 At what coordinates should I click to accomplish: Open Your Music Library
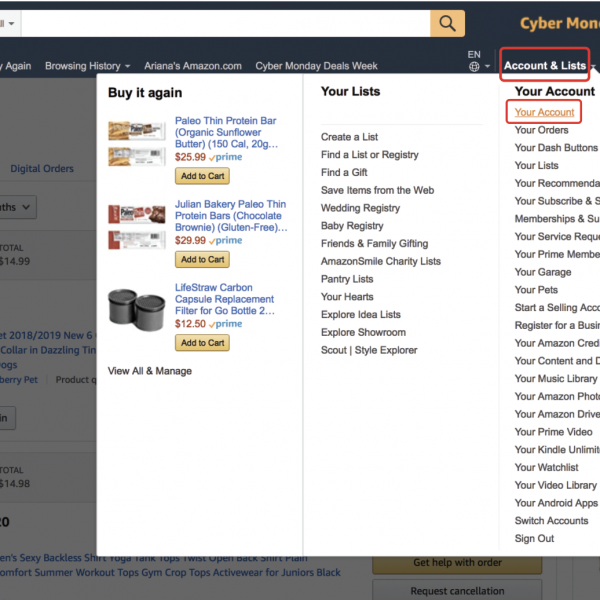coord(556,379)
